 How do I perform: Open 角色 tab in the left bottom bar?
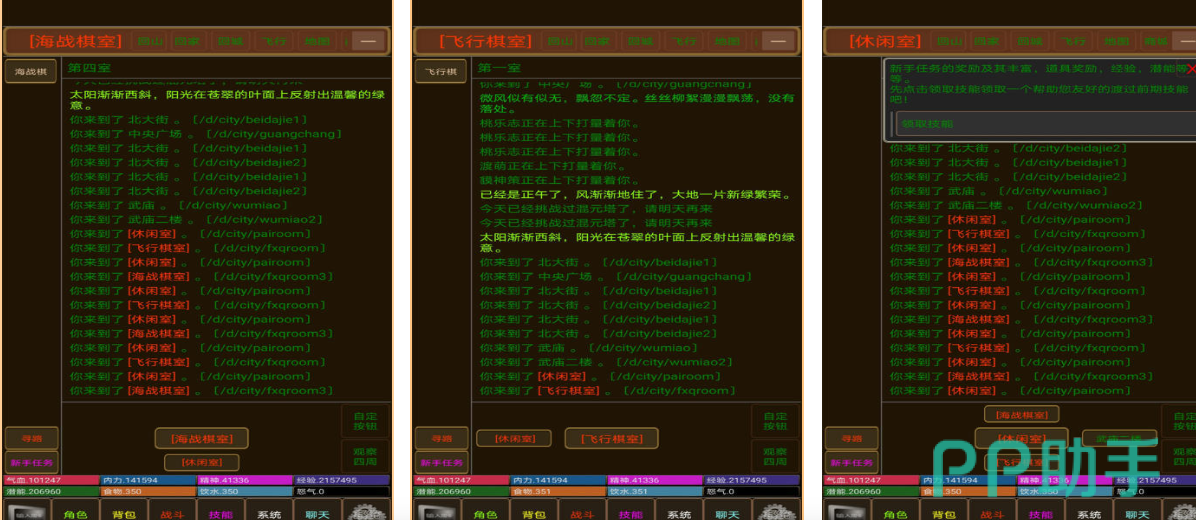click(77, 513)
